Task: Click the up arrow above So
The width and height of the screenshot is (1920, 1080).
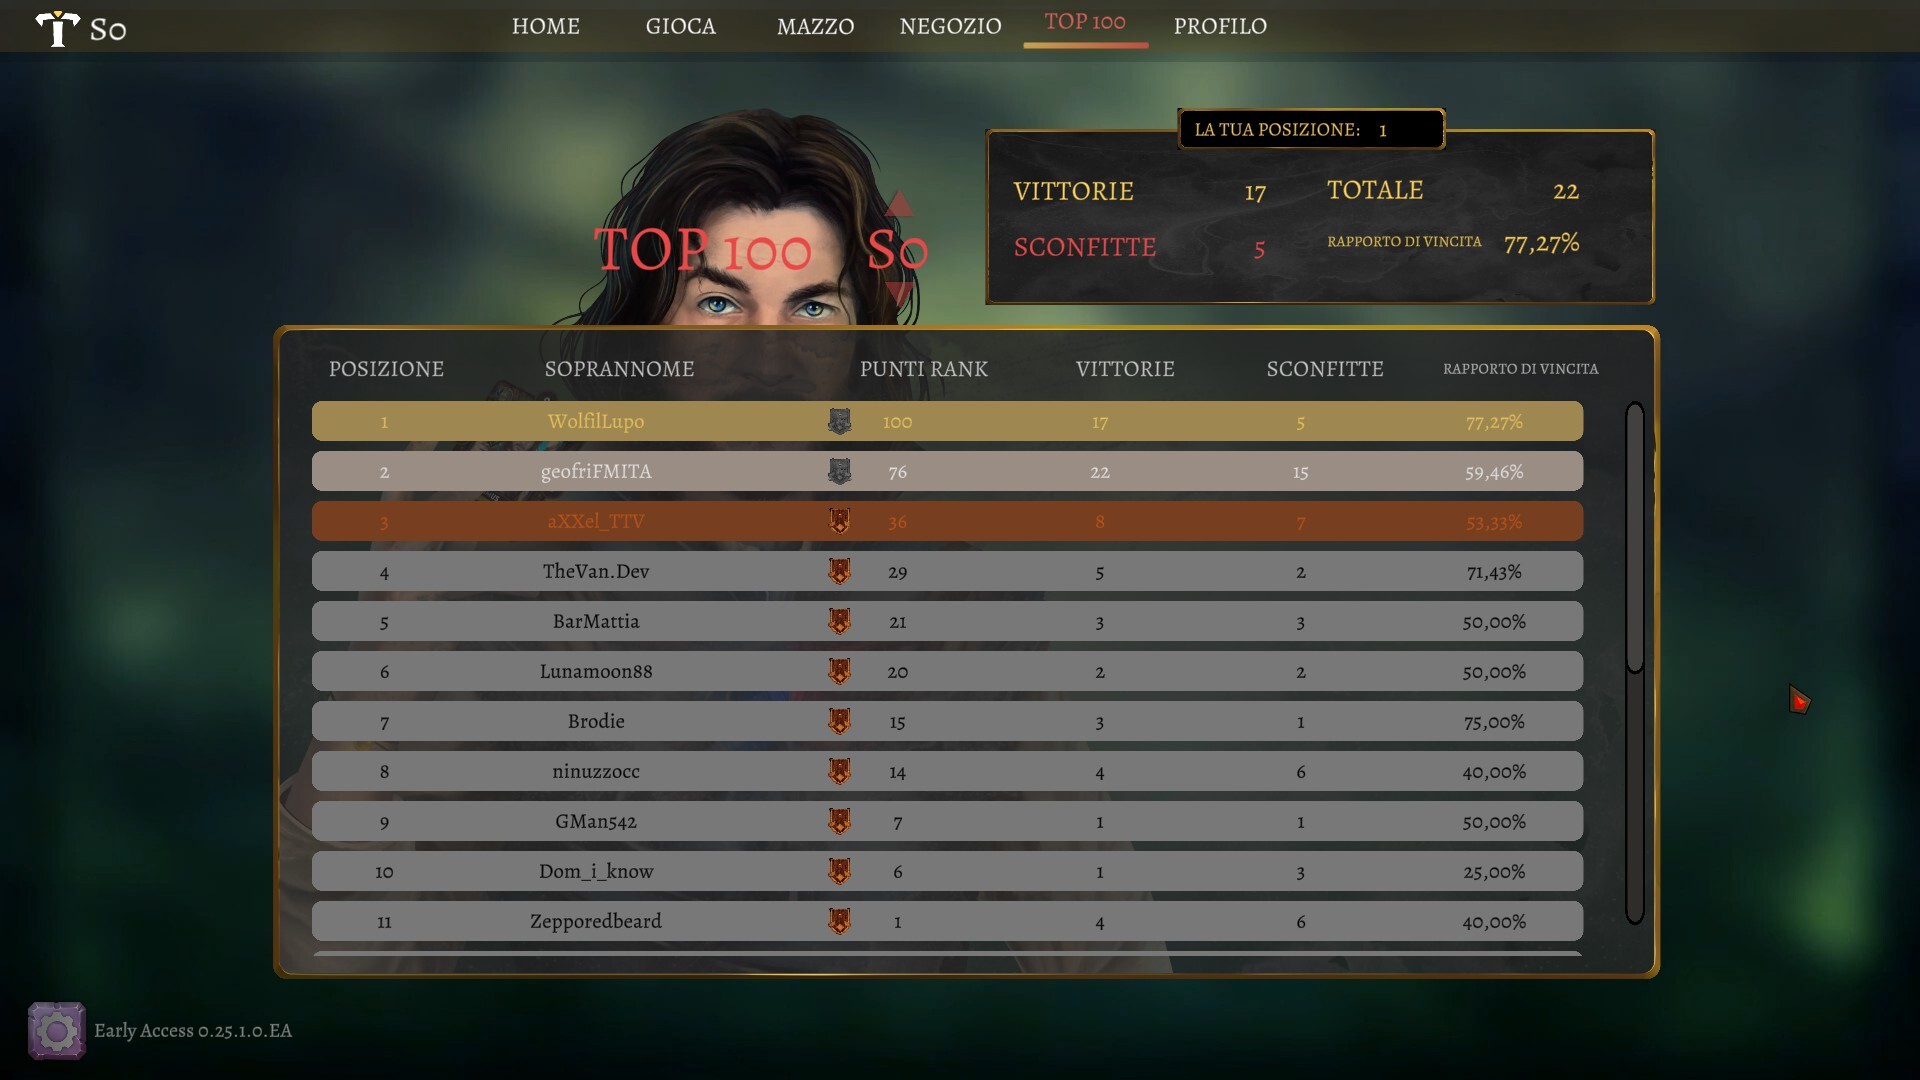Action: [899, 203]
